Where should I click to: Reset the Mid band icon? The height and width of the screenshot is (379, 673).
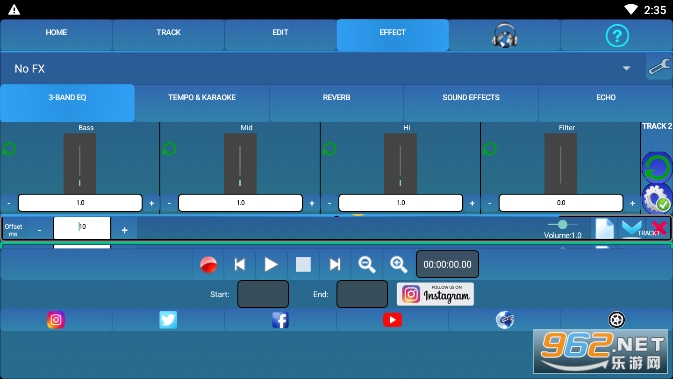pos(170,149)
